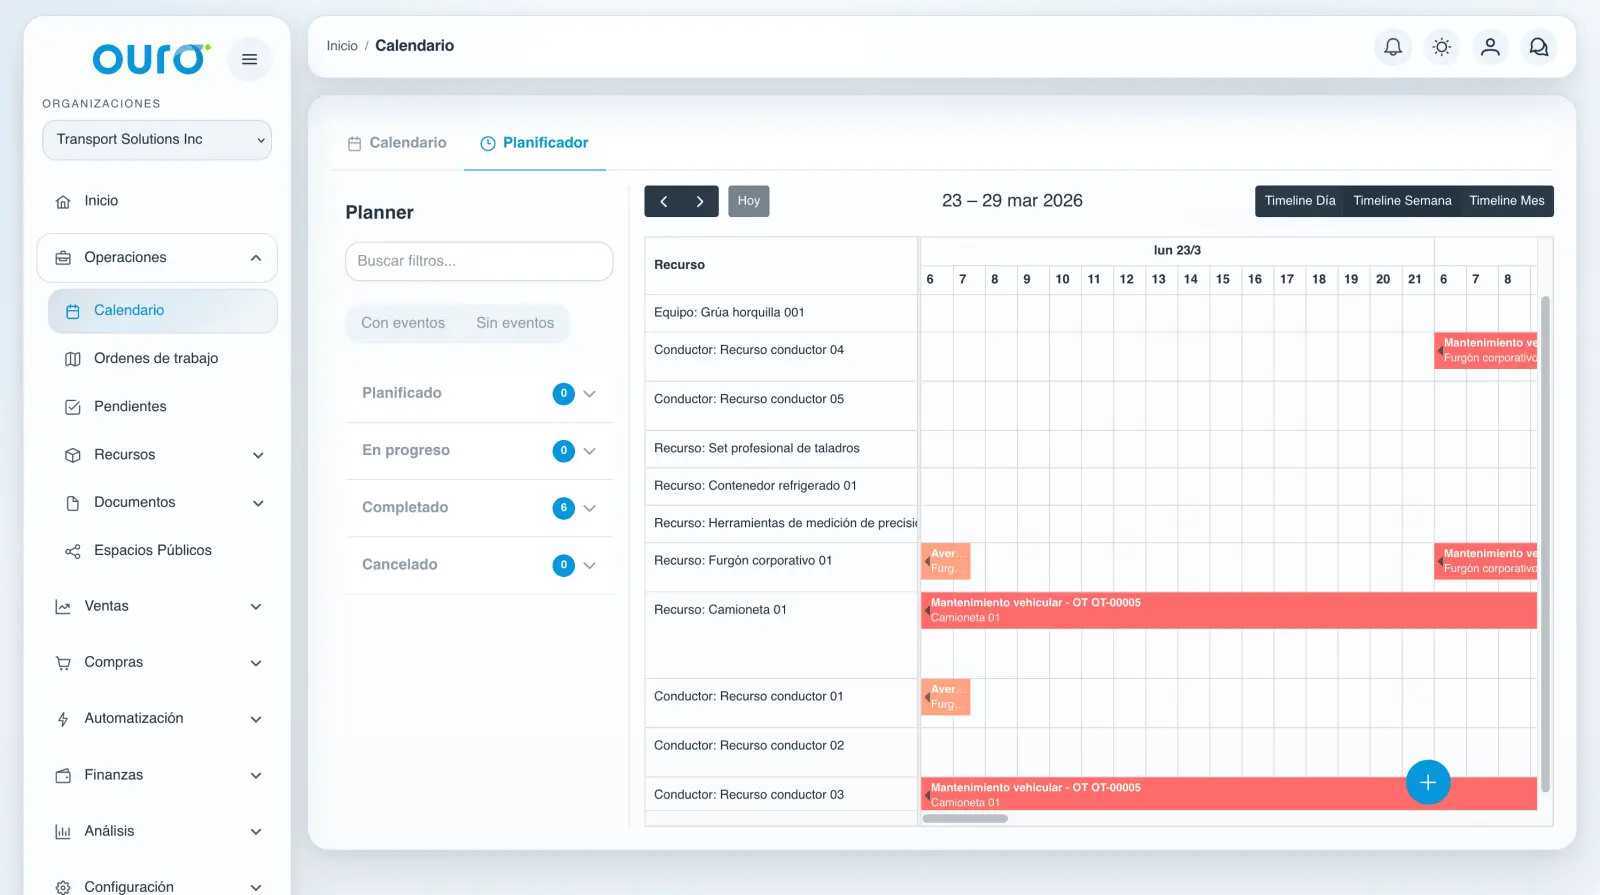
Task: Select row Equipo: Grúa horquilla 001
Action: pos(781,313)
